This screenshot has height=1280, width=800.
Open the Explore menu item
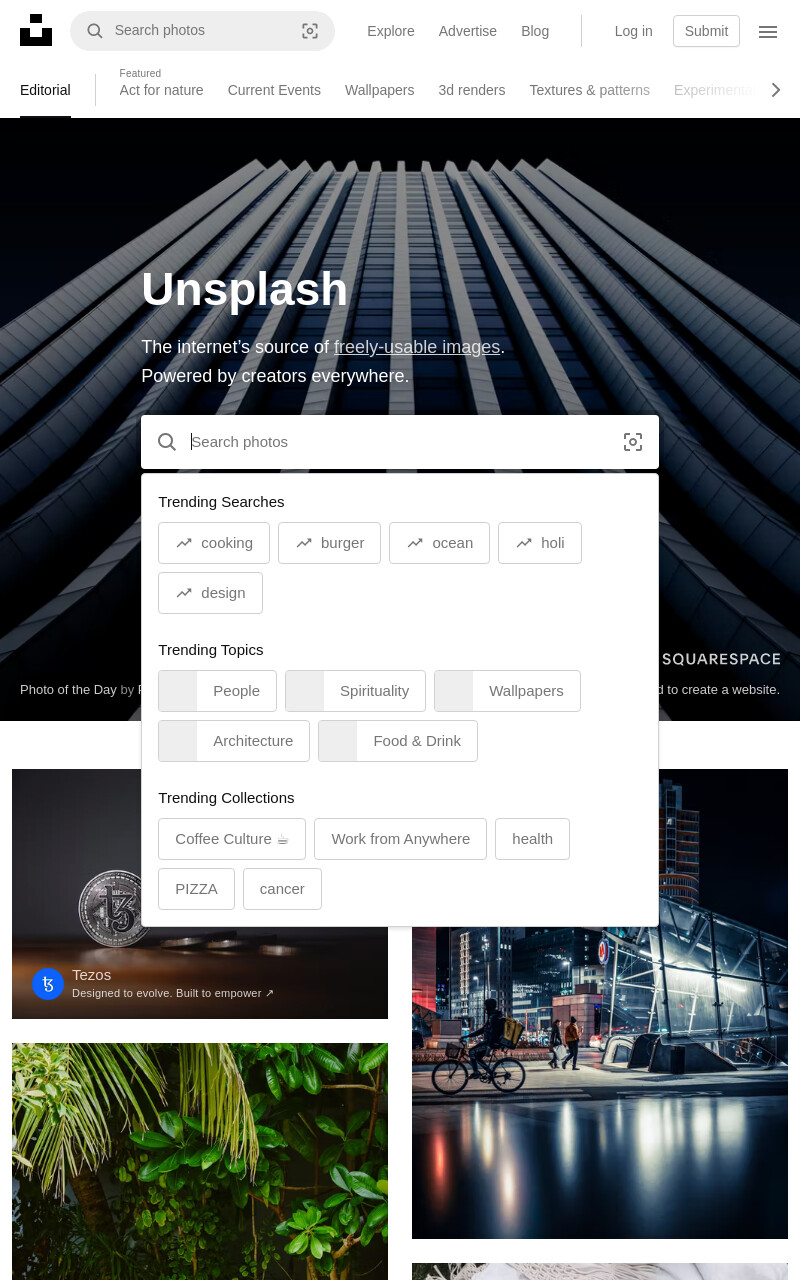pyautogui.click(x=391, y=31)
